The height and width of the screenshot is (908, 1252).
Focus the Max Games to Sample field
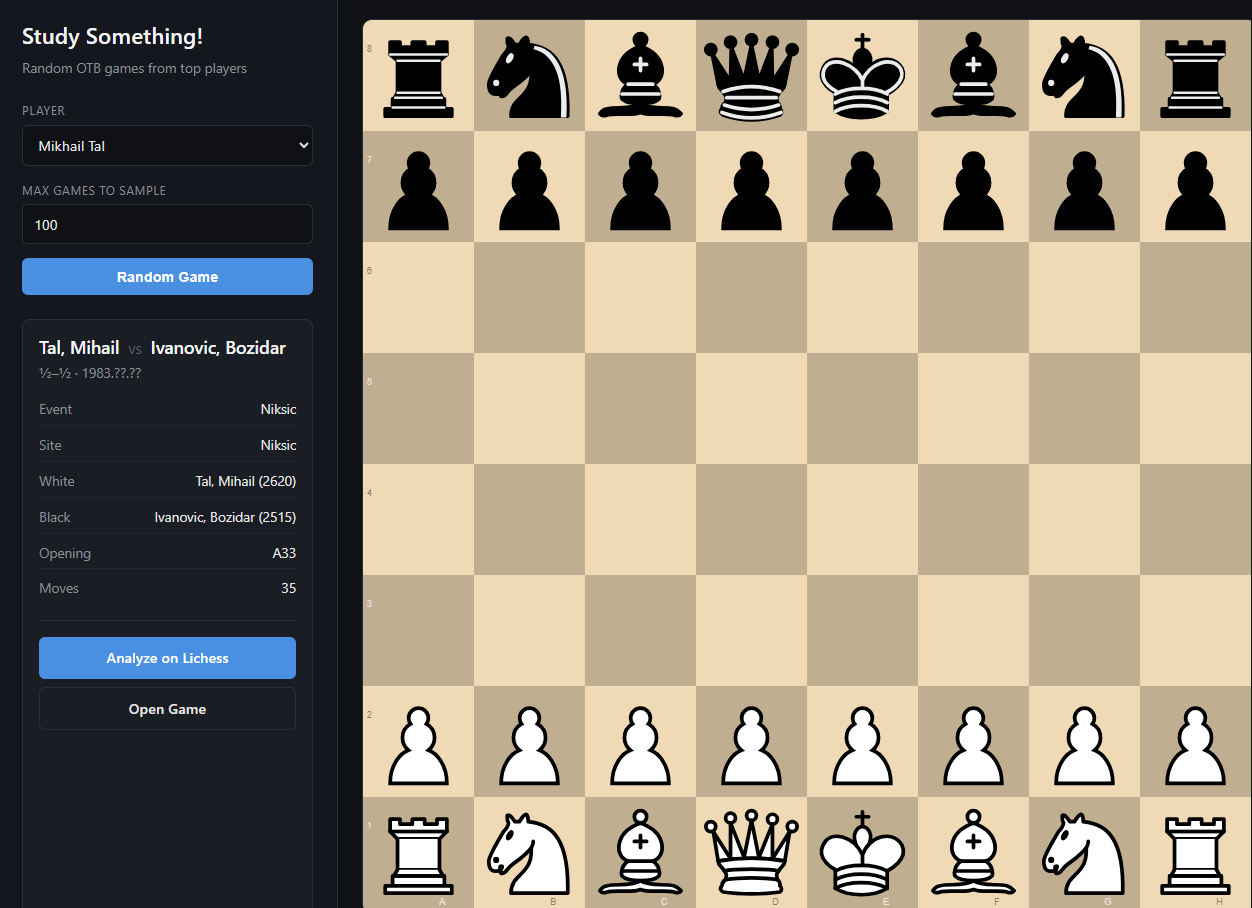pos(167,225)
